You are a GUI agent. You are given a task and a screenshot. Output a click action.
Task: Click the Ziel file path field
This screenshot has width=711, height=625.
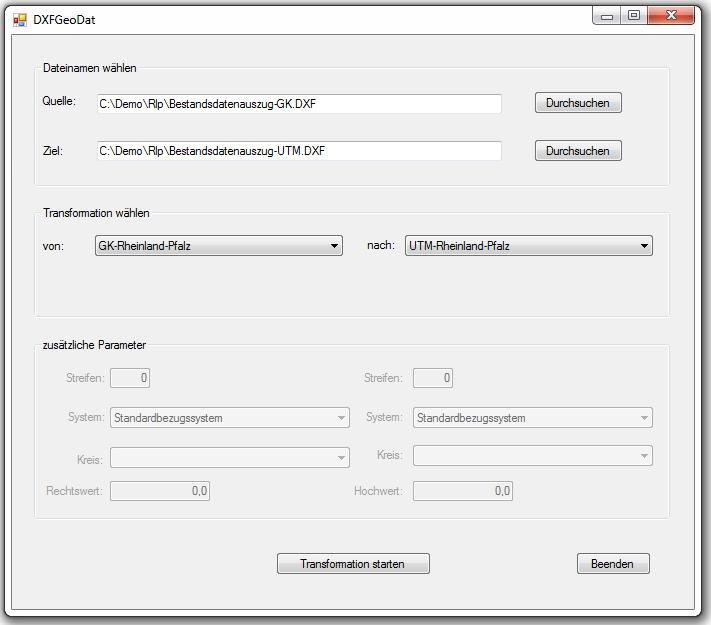pyautogui.click(x=299, y=151)
